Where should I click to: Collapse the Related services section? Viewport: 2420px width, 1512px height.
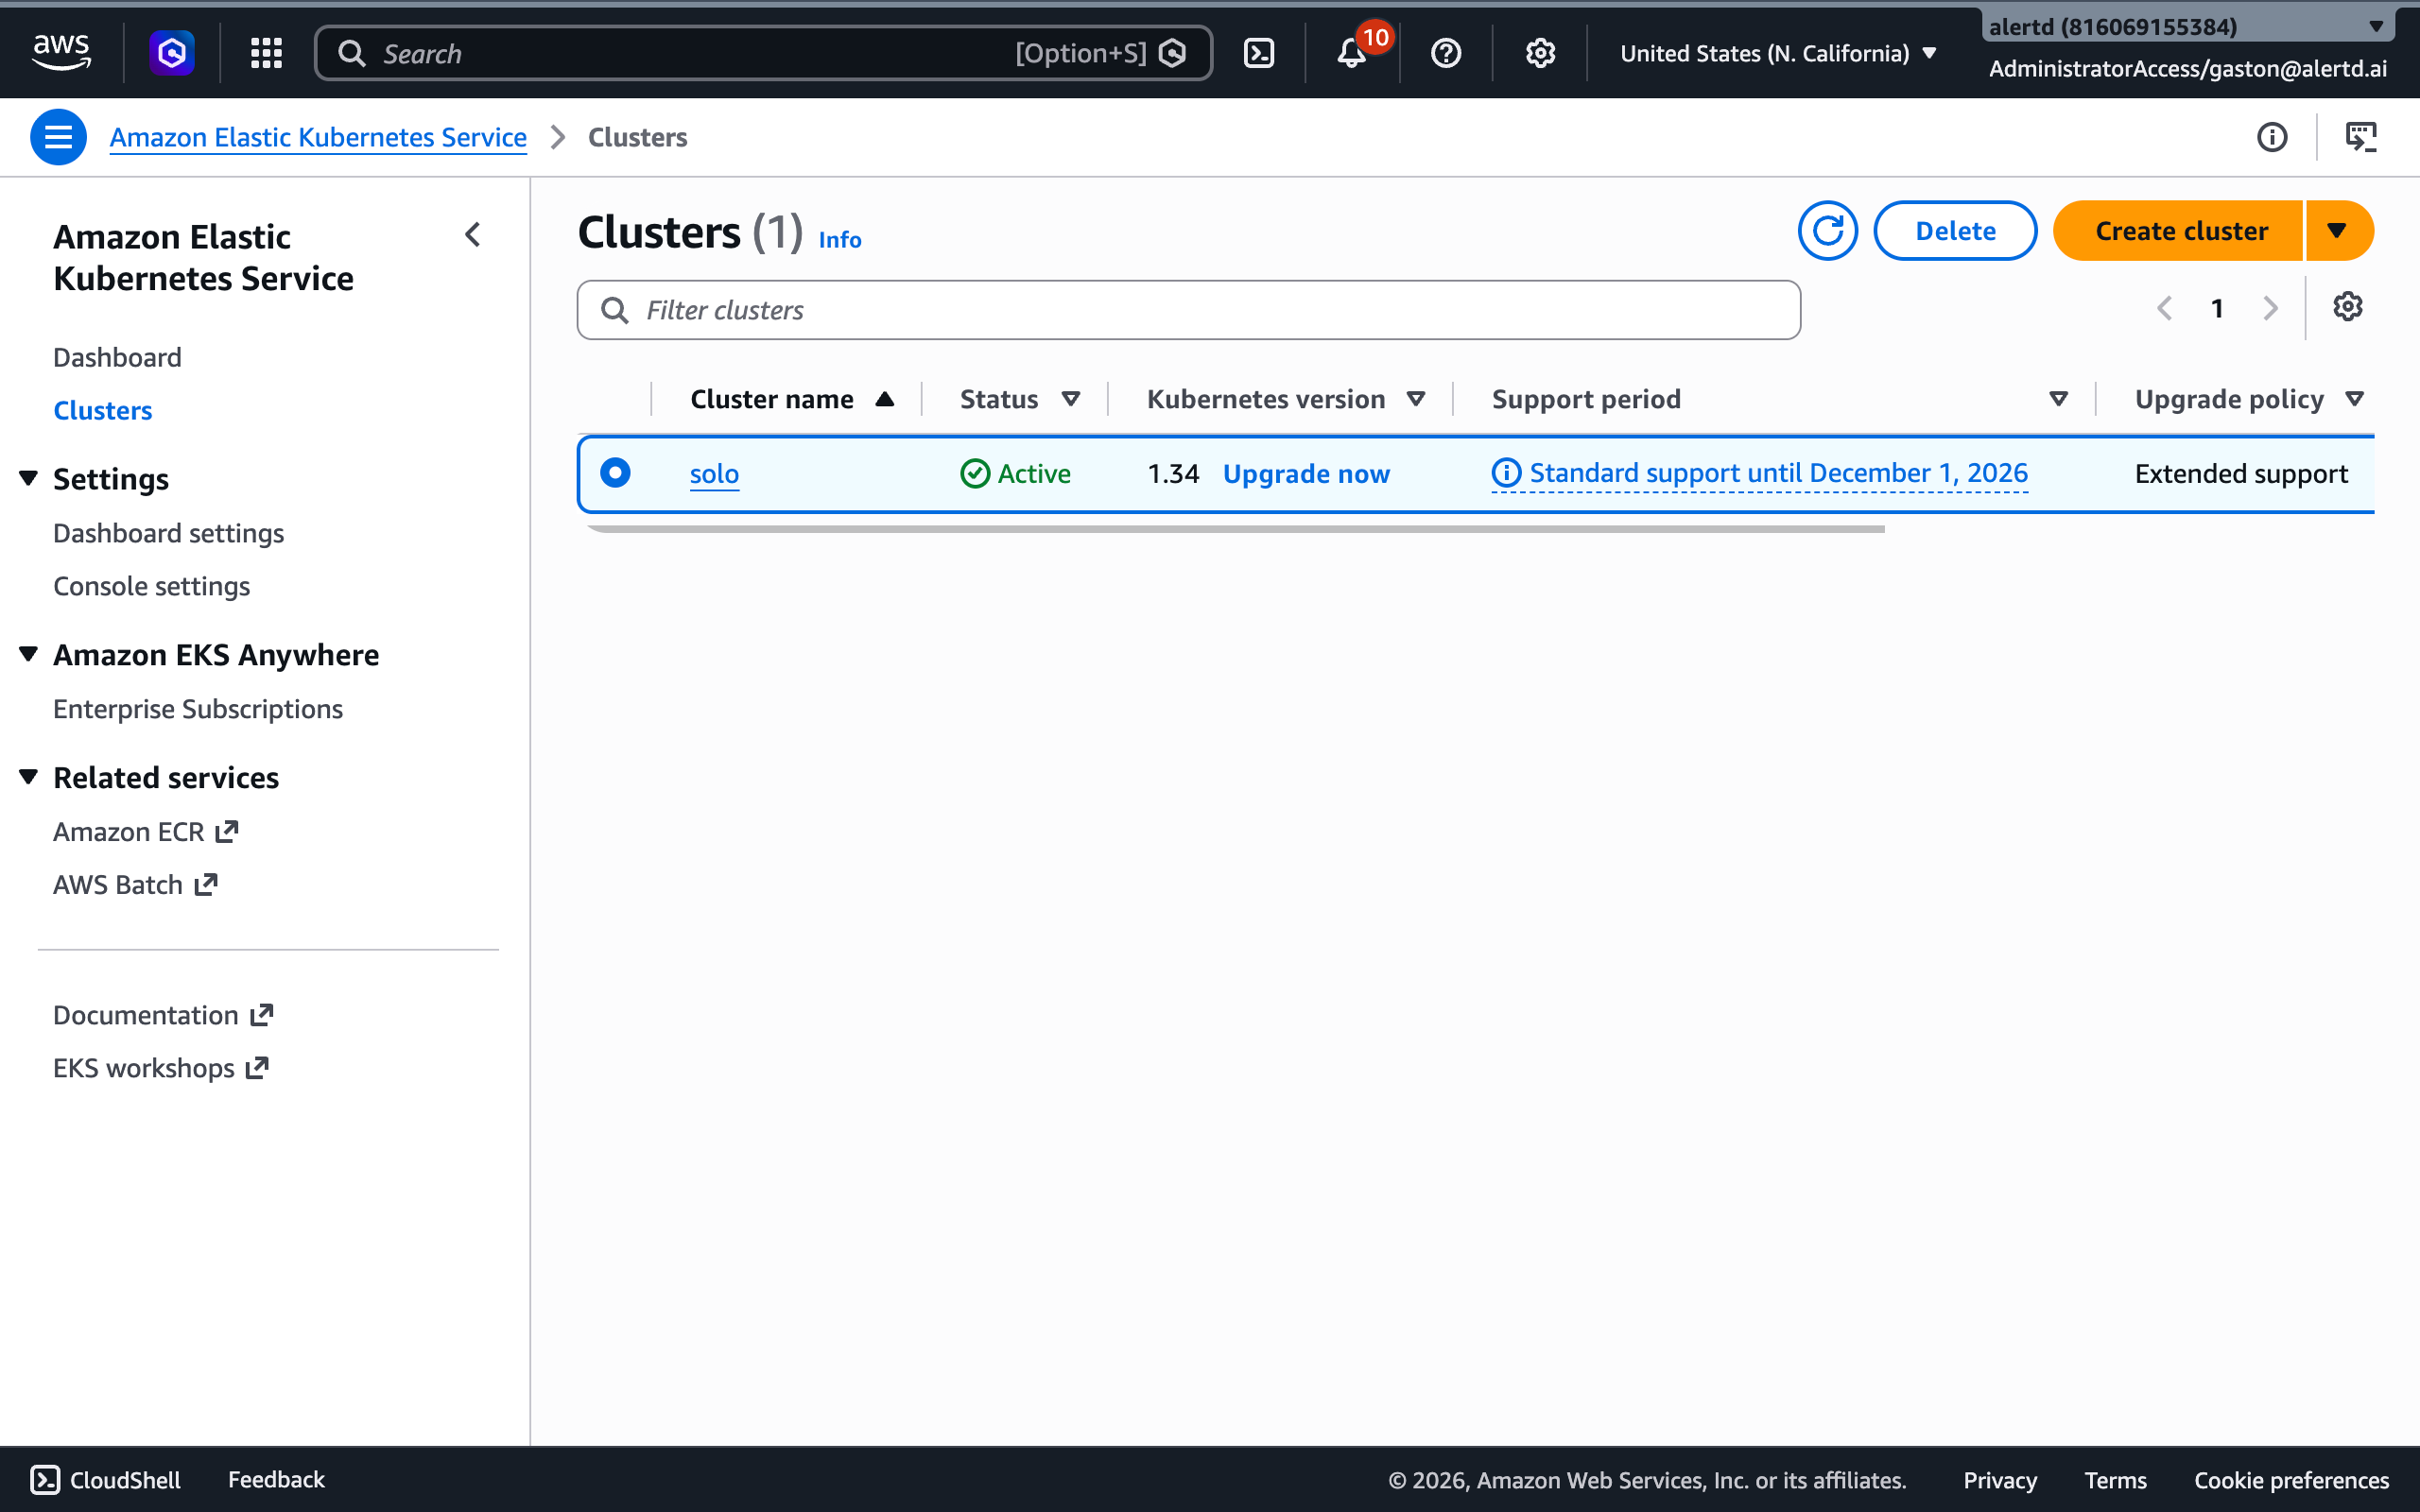[29, 777]
